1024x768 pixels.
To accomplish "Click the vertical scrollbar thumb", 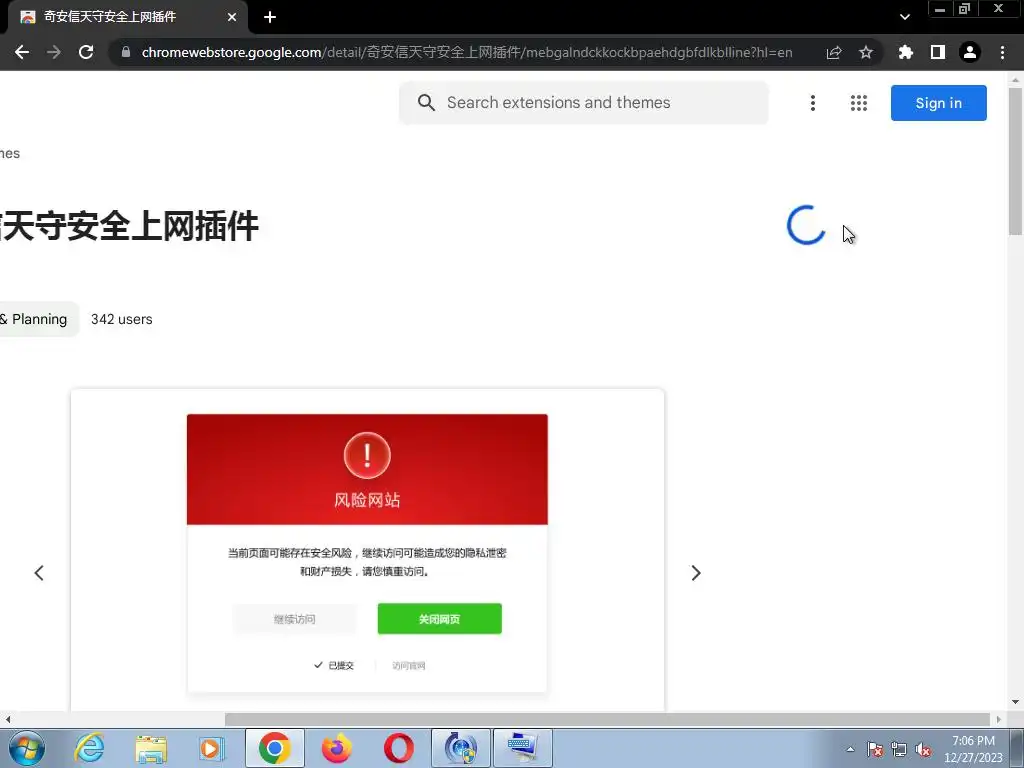I will pos(1016,161).
